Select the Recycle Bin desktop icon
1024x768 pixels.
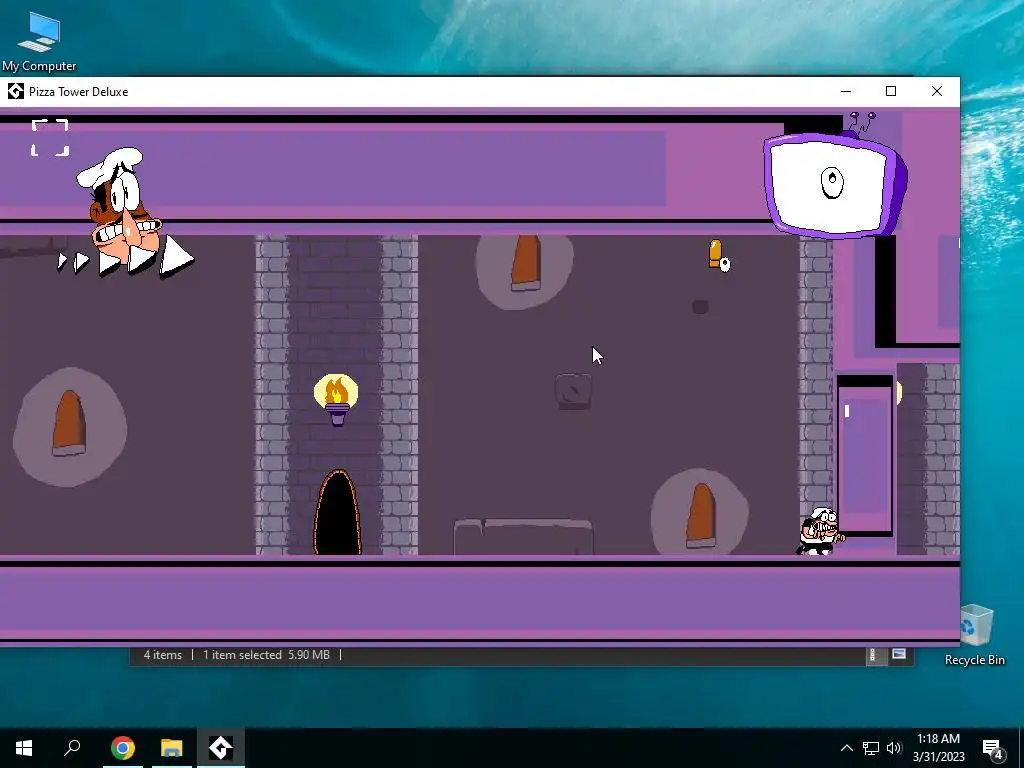[974, 635]
